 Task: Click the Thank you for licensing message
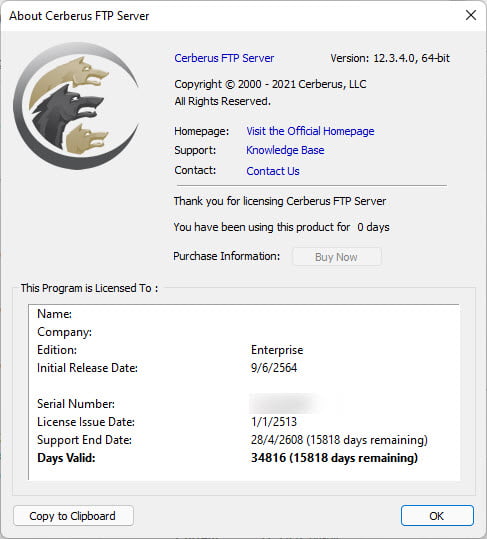coord(280,201)
